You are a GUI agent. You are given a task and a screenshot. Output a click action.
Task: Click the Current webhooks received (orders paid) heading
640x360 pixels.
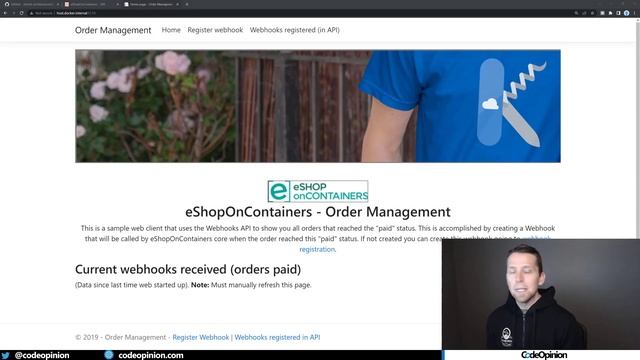coord(188,269)
